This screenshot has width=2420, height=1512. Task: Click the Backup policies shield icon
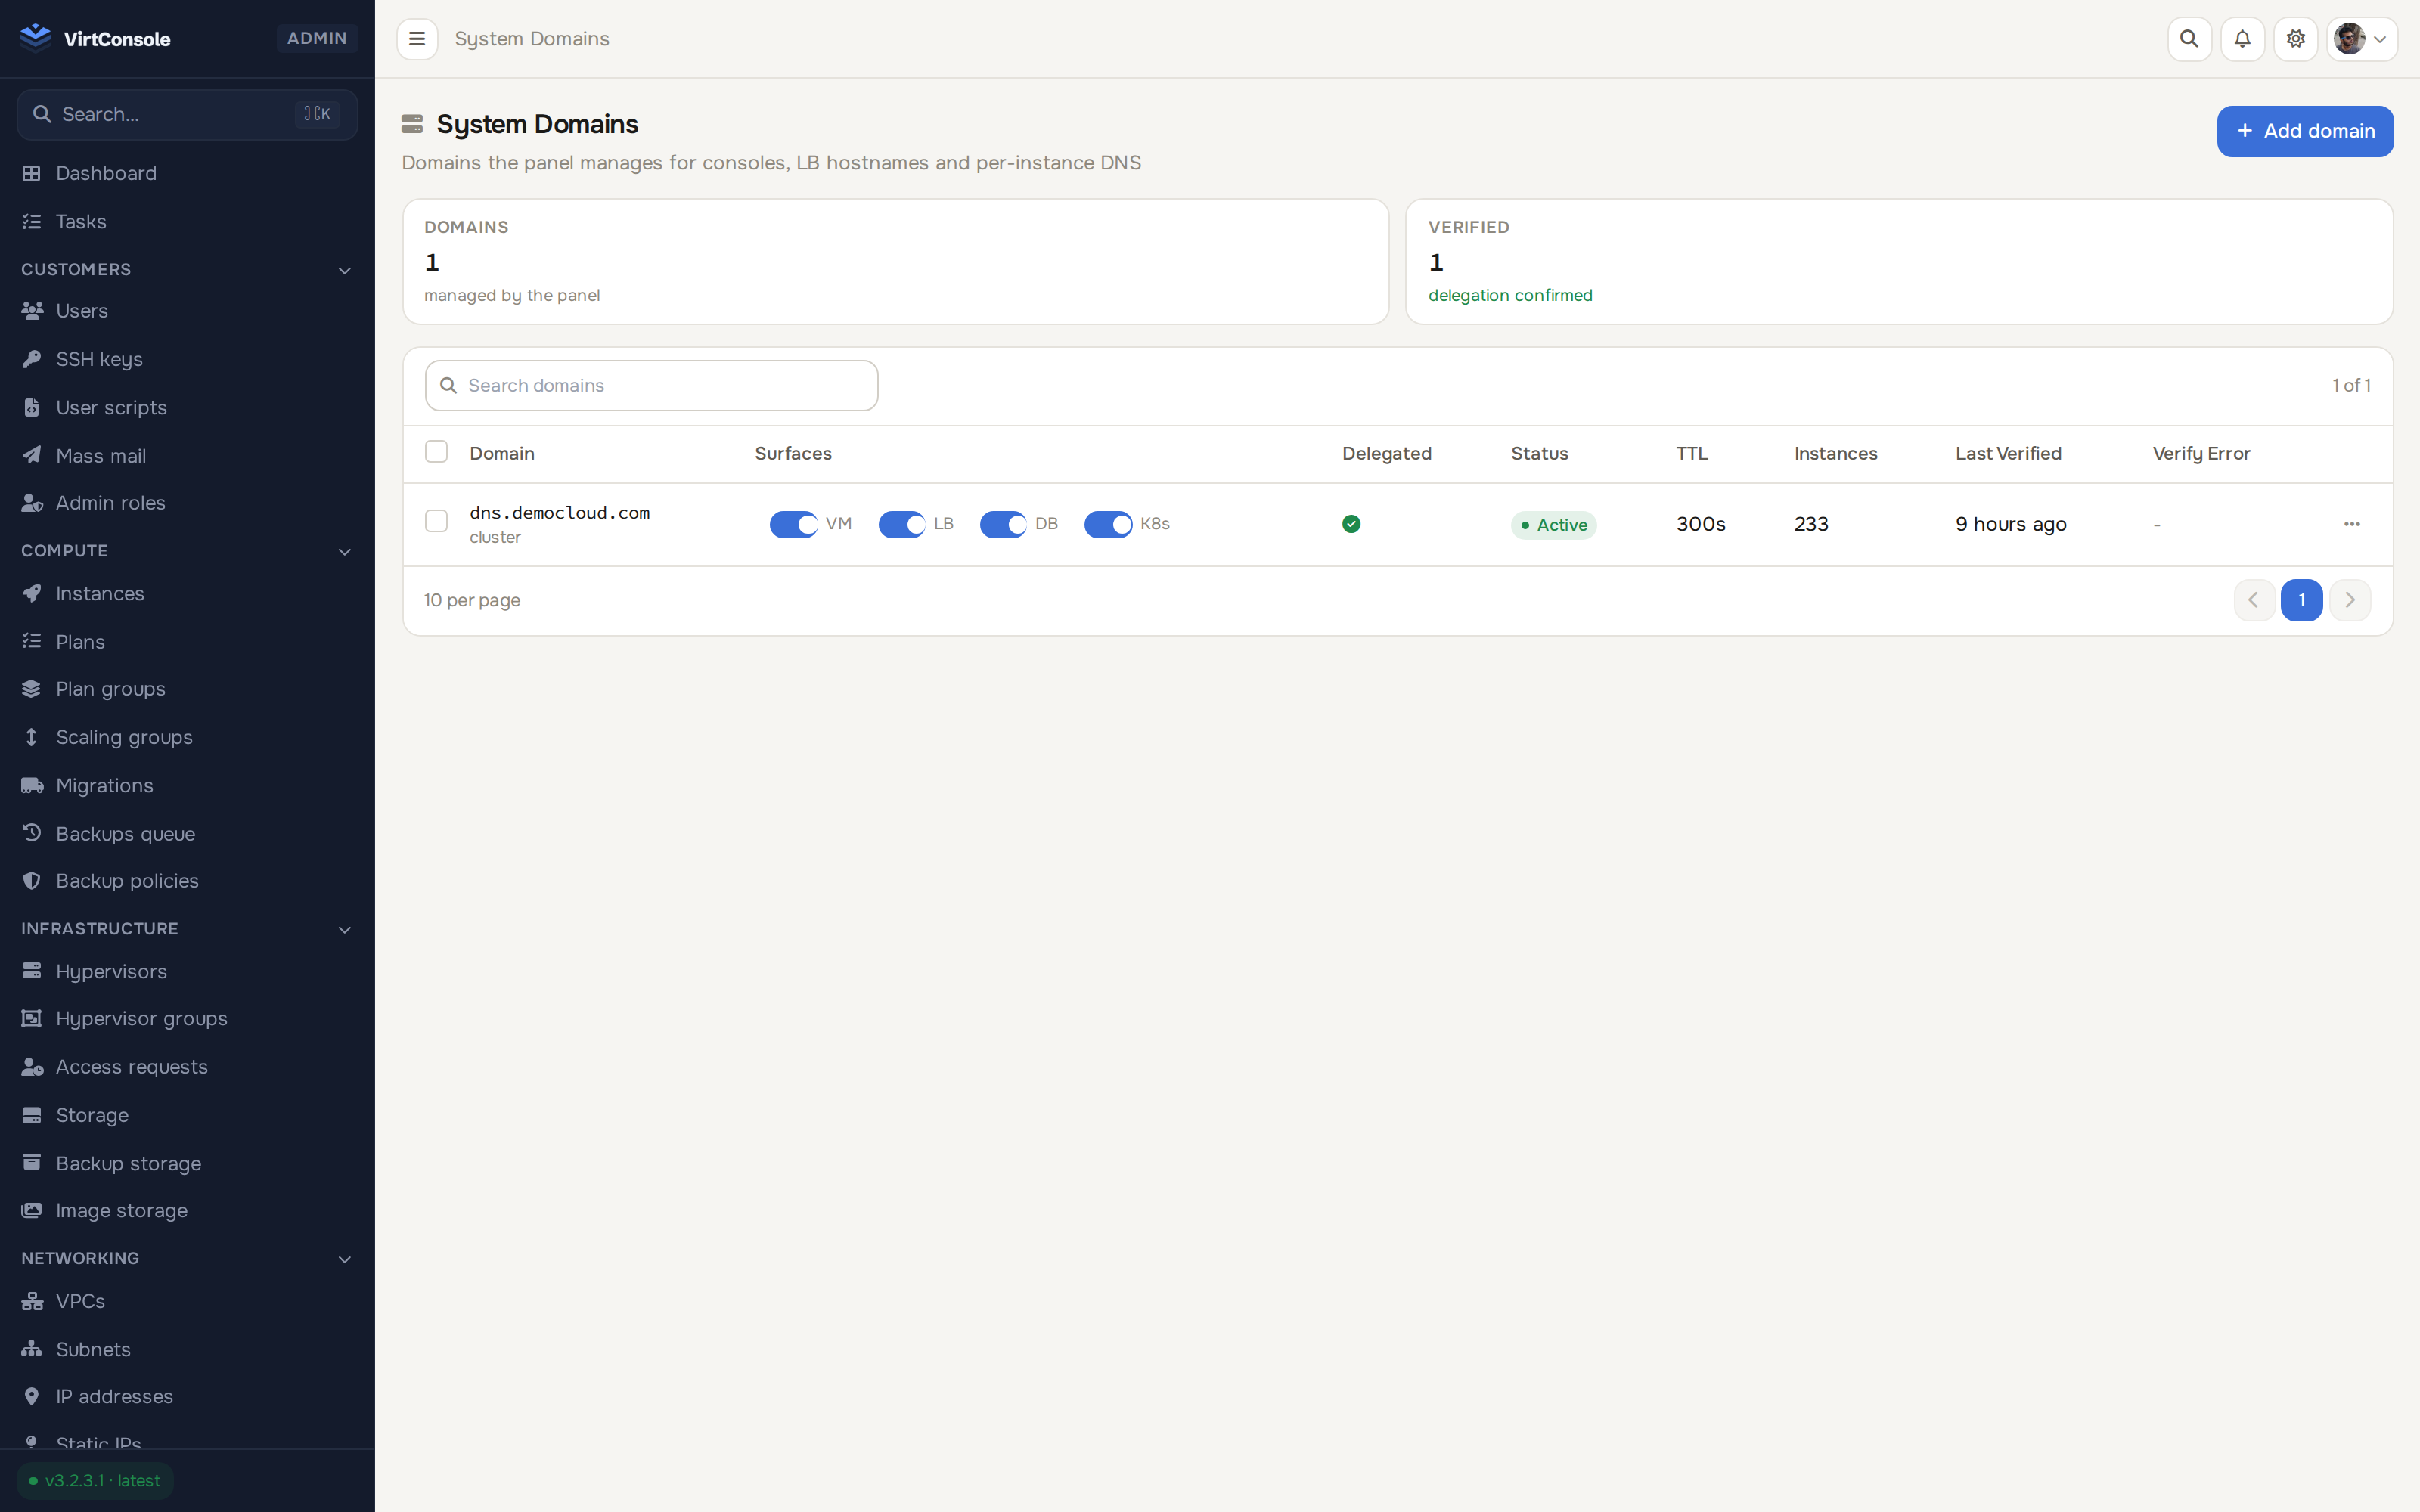(x=32, y=881)
